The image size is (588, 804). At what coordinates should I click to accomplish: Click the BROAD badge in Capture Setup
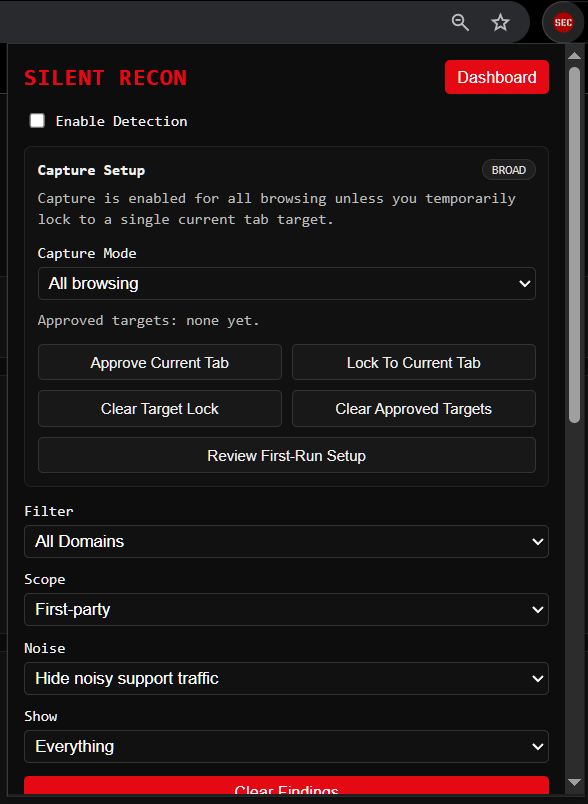509,170
